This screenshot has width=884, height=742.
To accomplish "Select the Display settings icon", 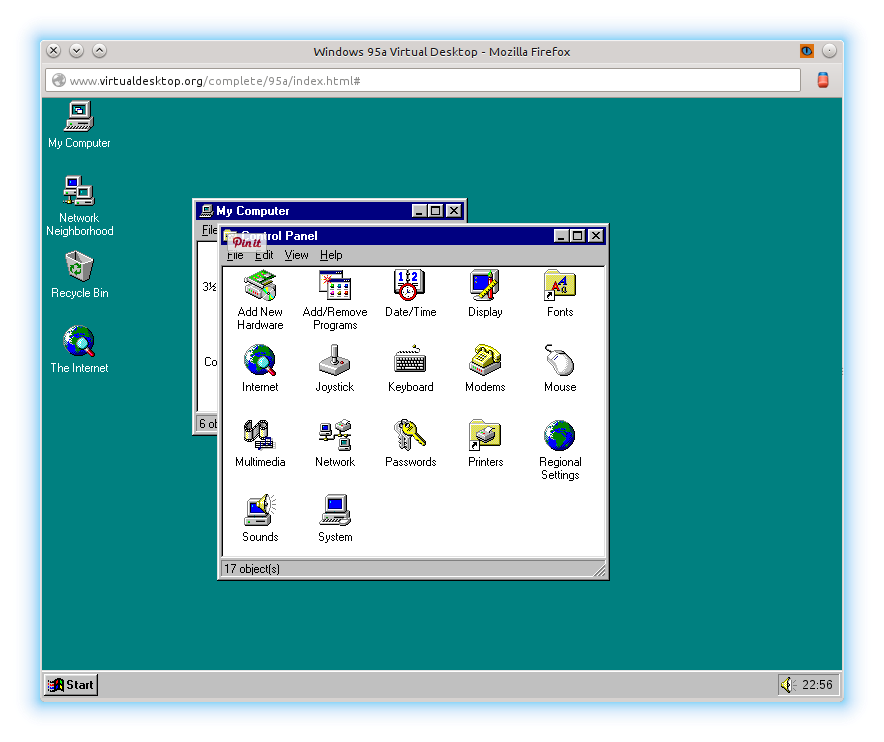I will coord(485,286).
